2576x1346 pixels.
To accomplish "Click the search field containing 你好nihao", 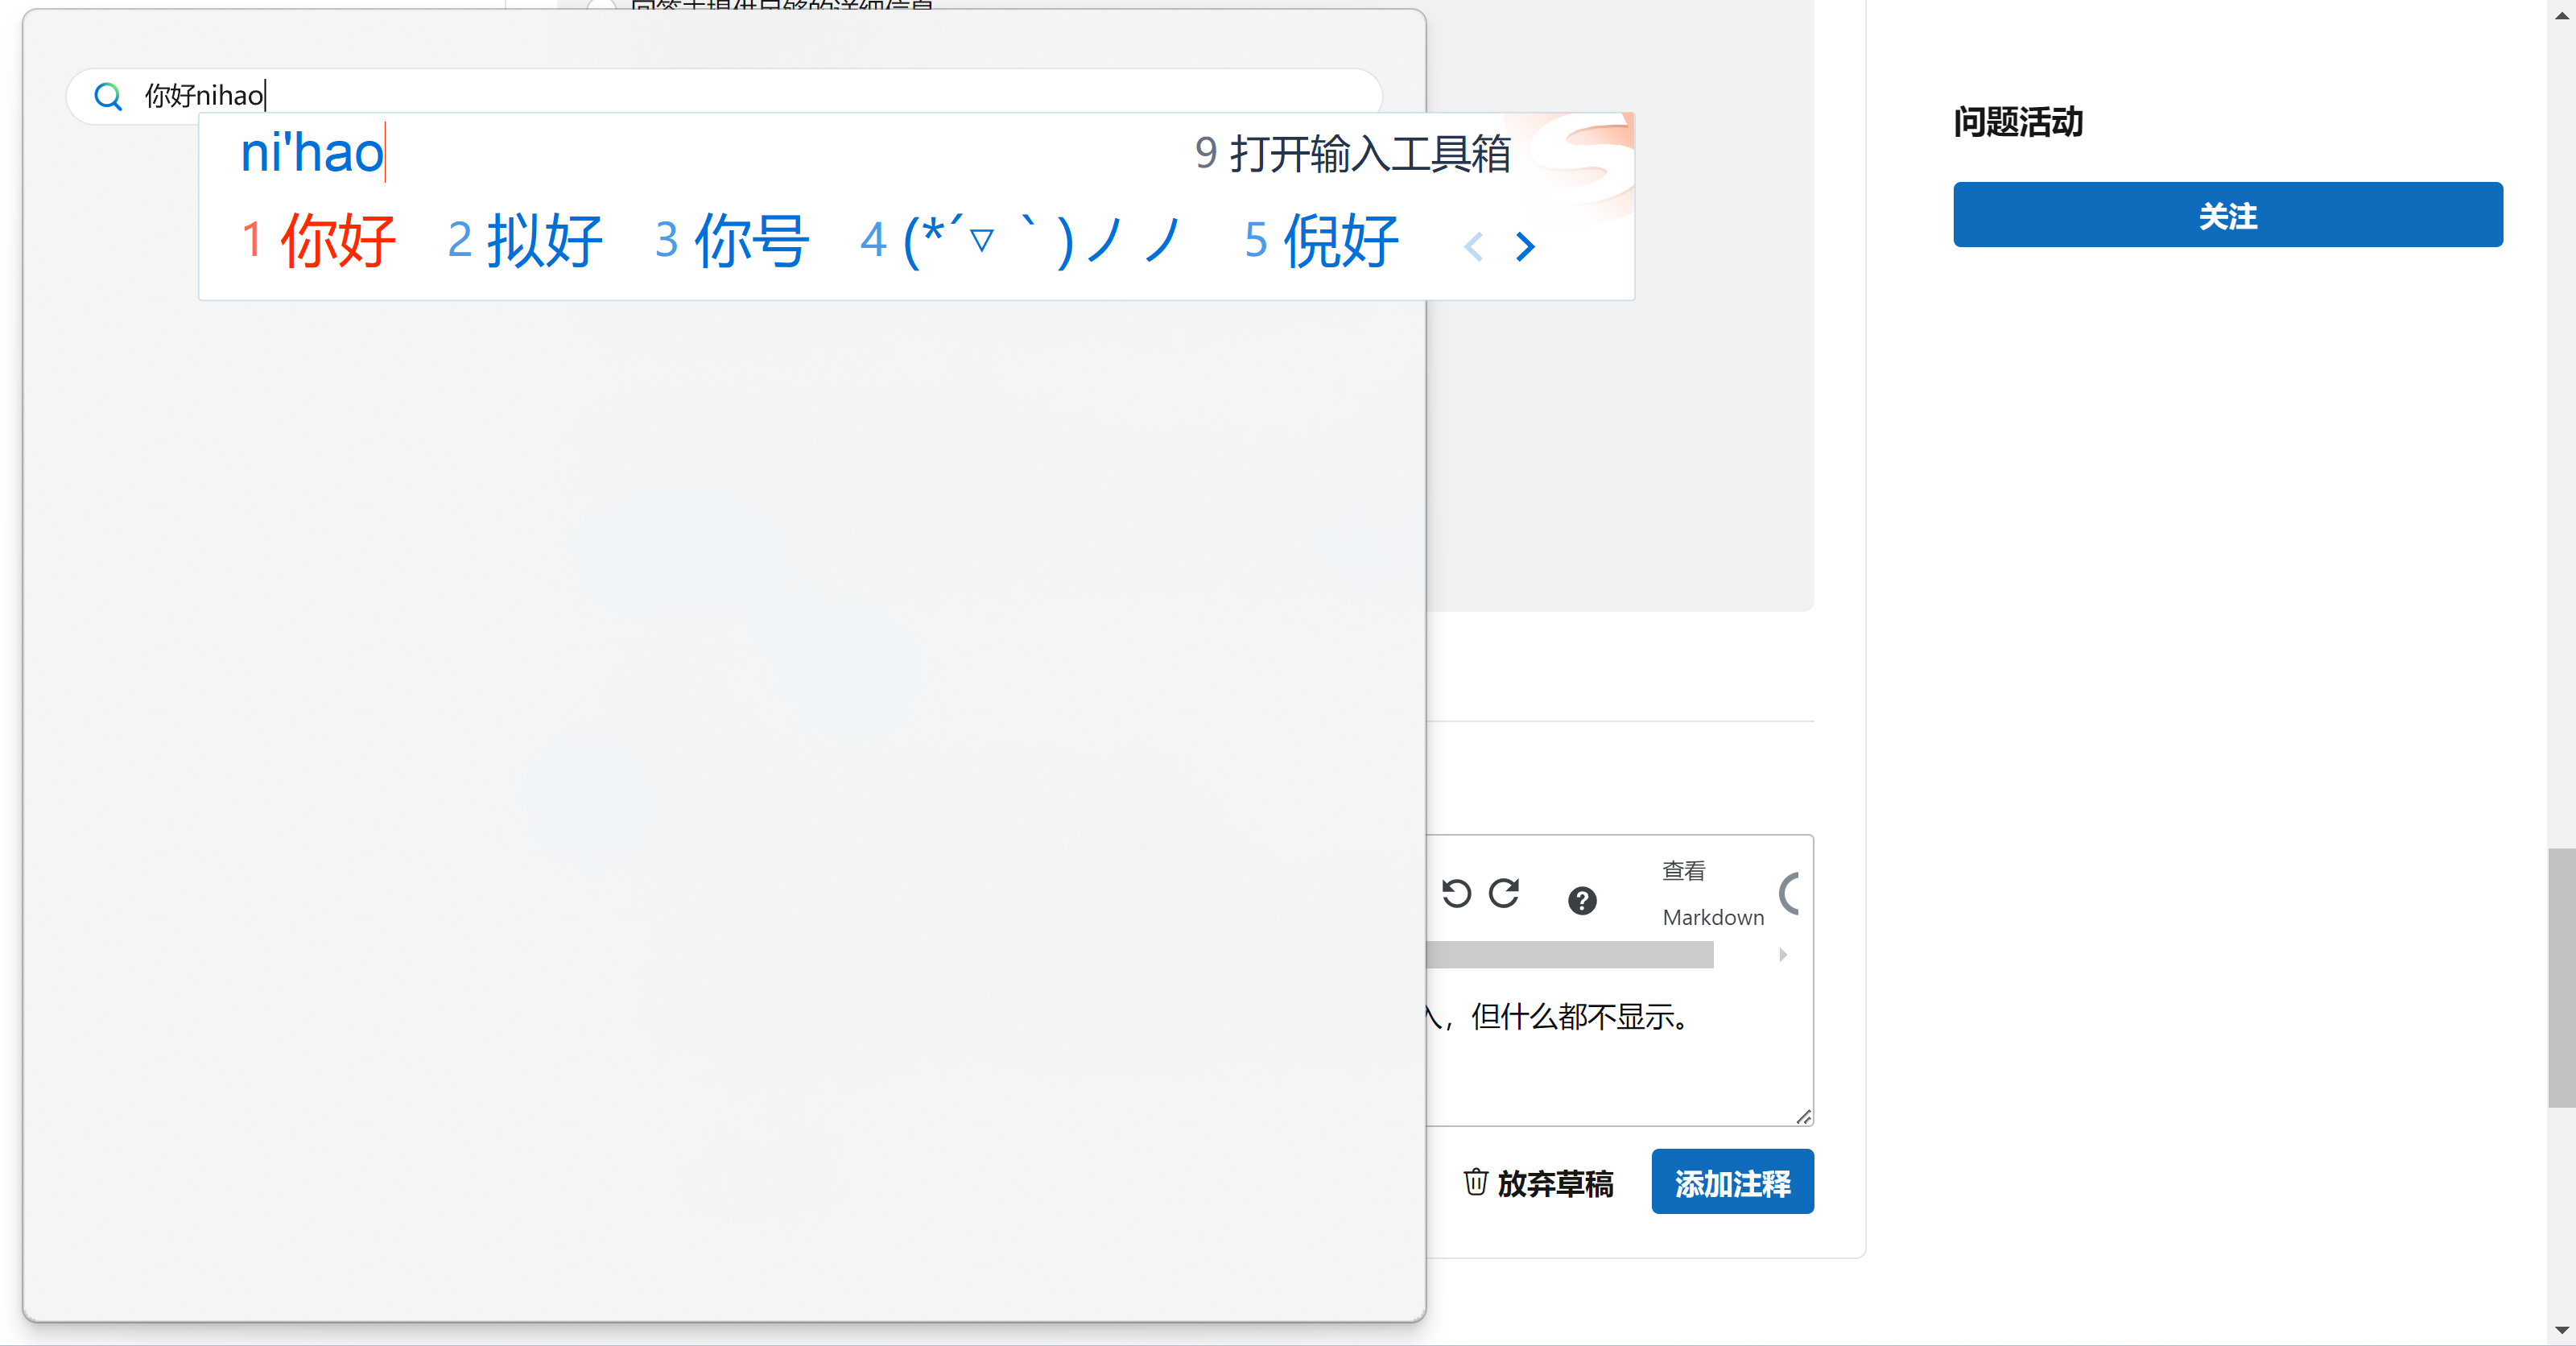I will (724, 95).
